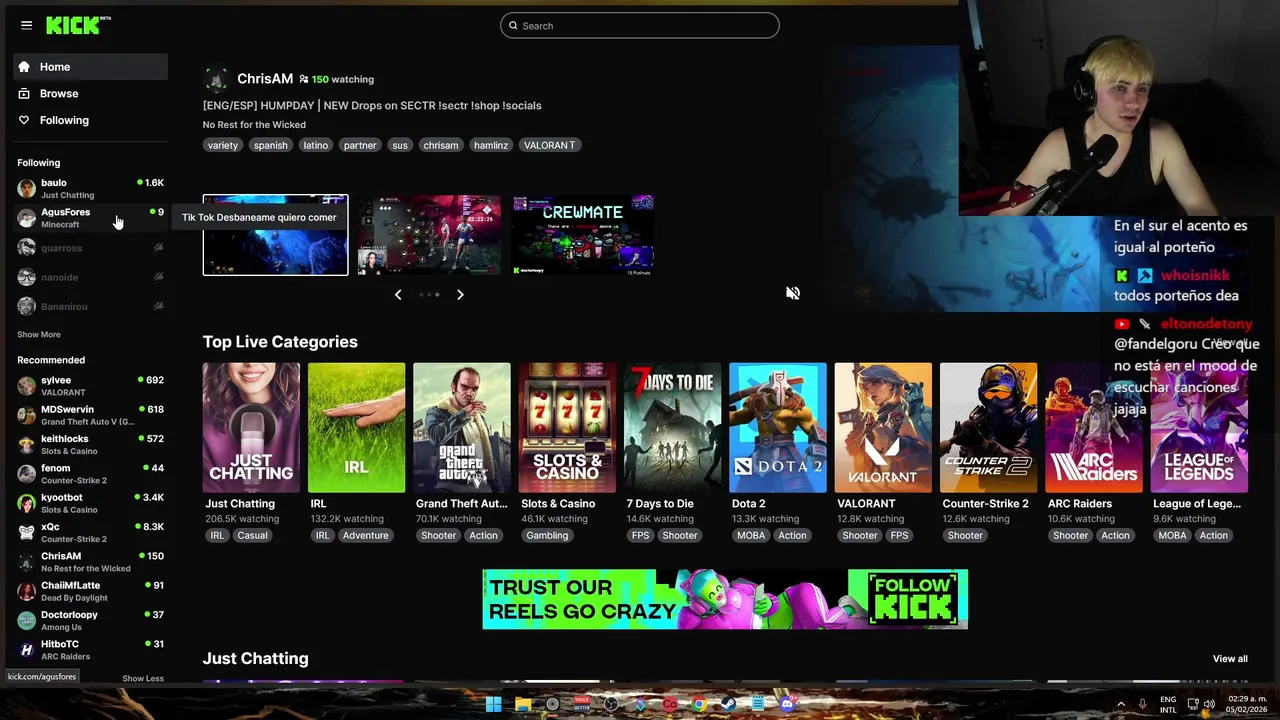Open MDSwervin recommended channel

coord(90,415)
